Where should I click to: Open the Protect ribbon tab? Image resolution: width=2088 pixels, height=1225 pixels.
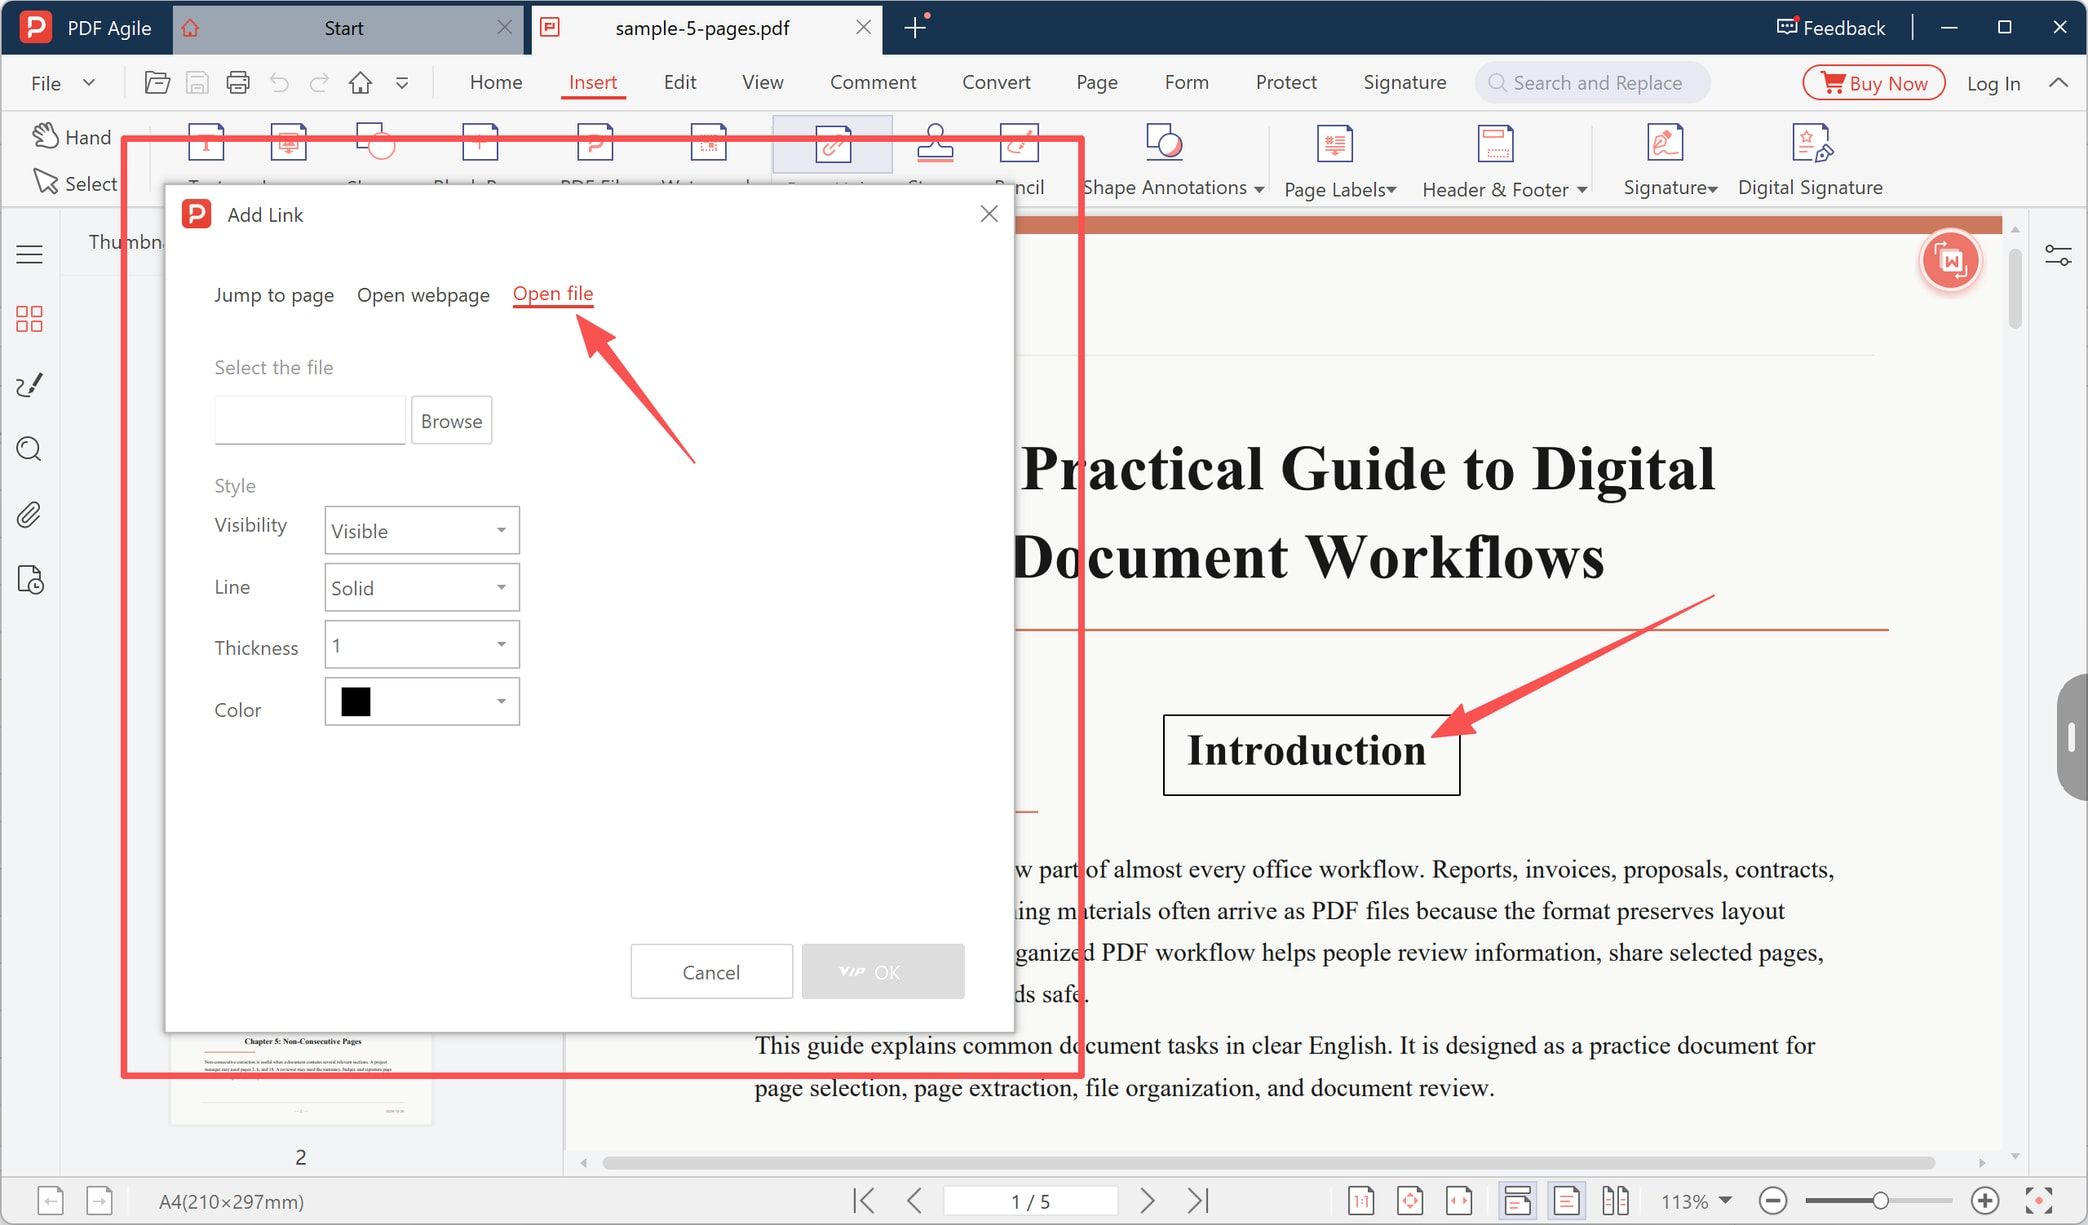(1286, 83)
